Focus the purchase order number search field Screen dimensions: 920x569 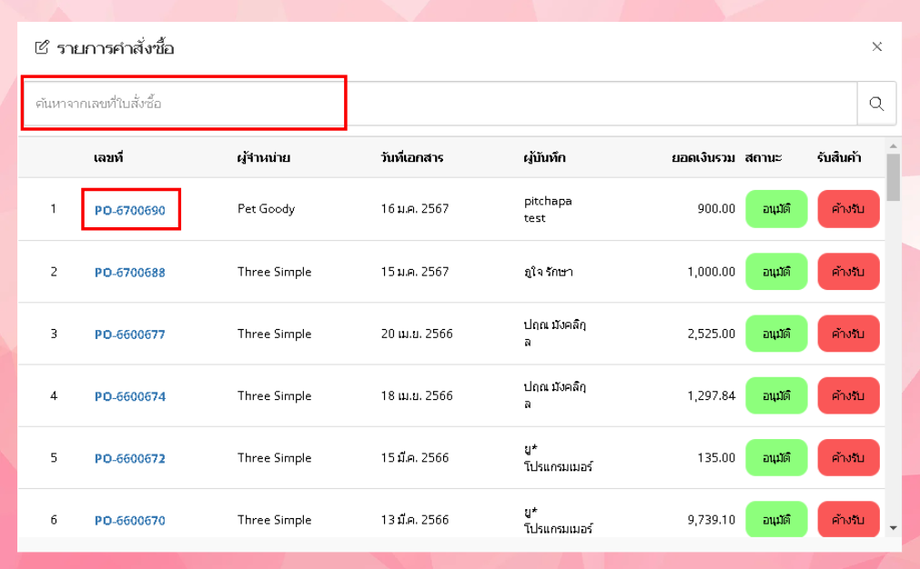[x=439, y=104]
